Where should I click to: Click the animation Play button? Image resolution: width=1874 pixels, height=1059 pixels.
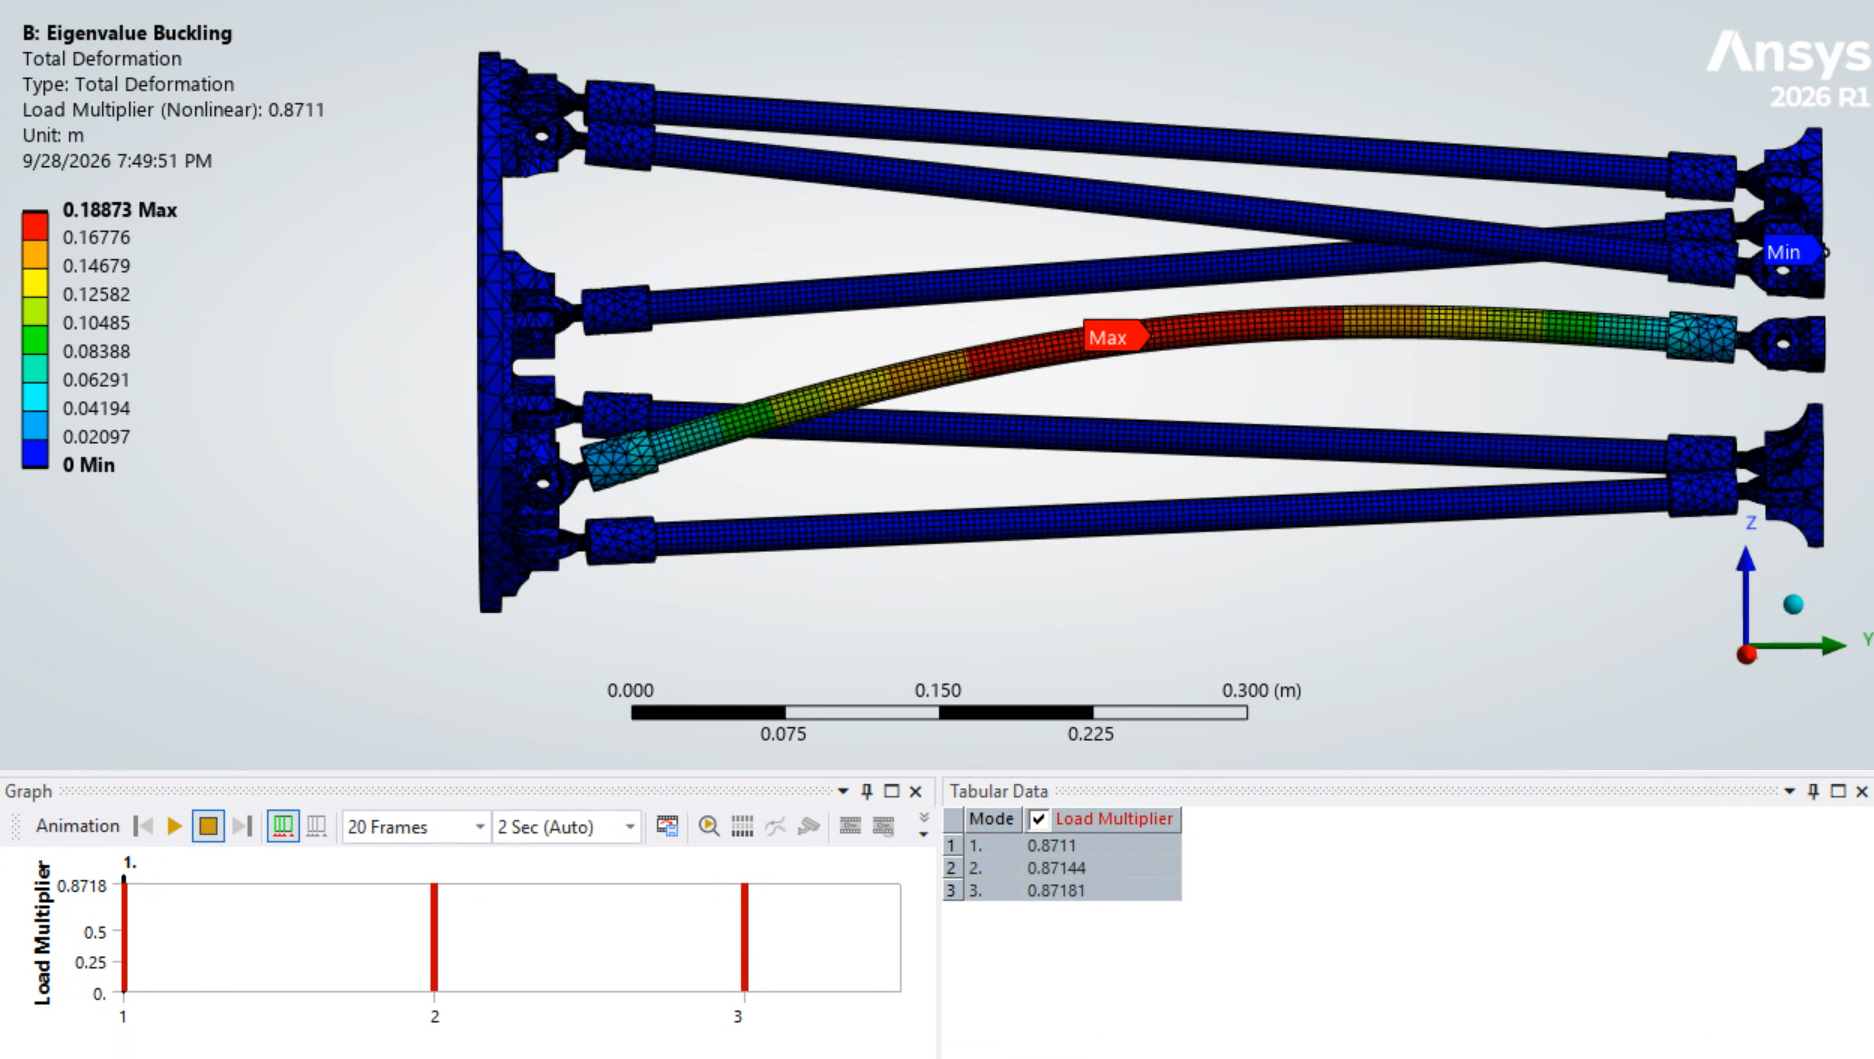[x=175, y=826]
